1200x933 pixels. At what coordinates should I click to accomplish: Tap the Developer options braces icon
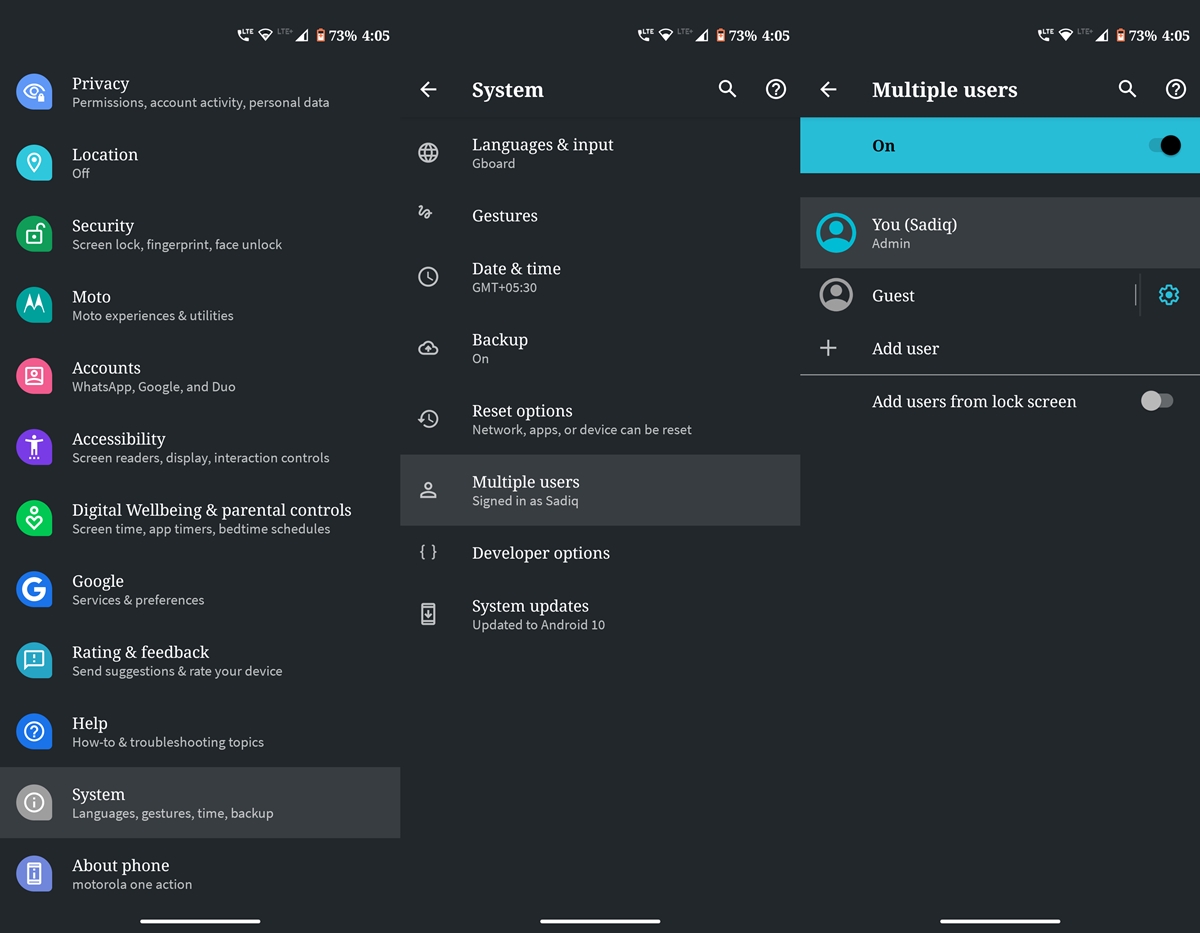tap(428, 552)
